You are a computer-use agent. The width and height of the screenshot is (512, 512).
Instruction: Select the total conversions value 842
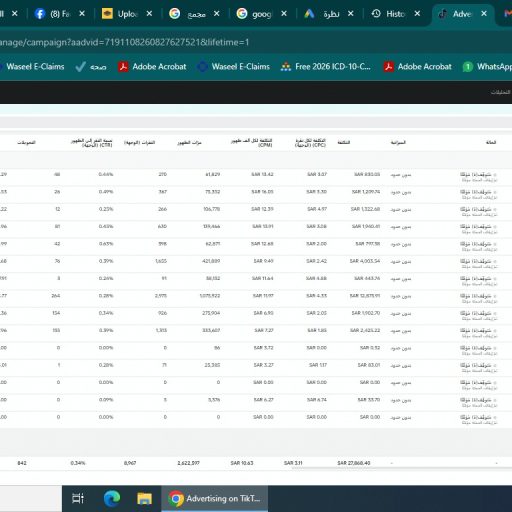click(22, 463)
